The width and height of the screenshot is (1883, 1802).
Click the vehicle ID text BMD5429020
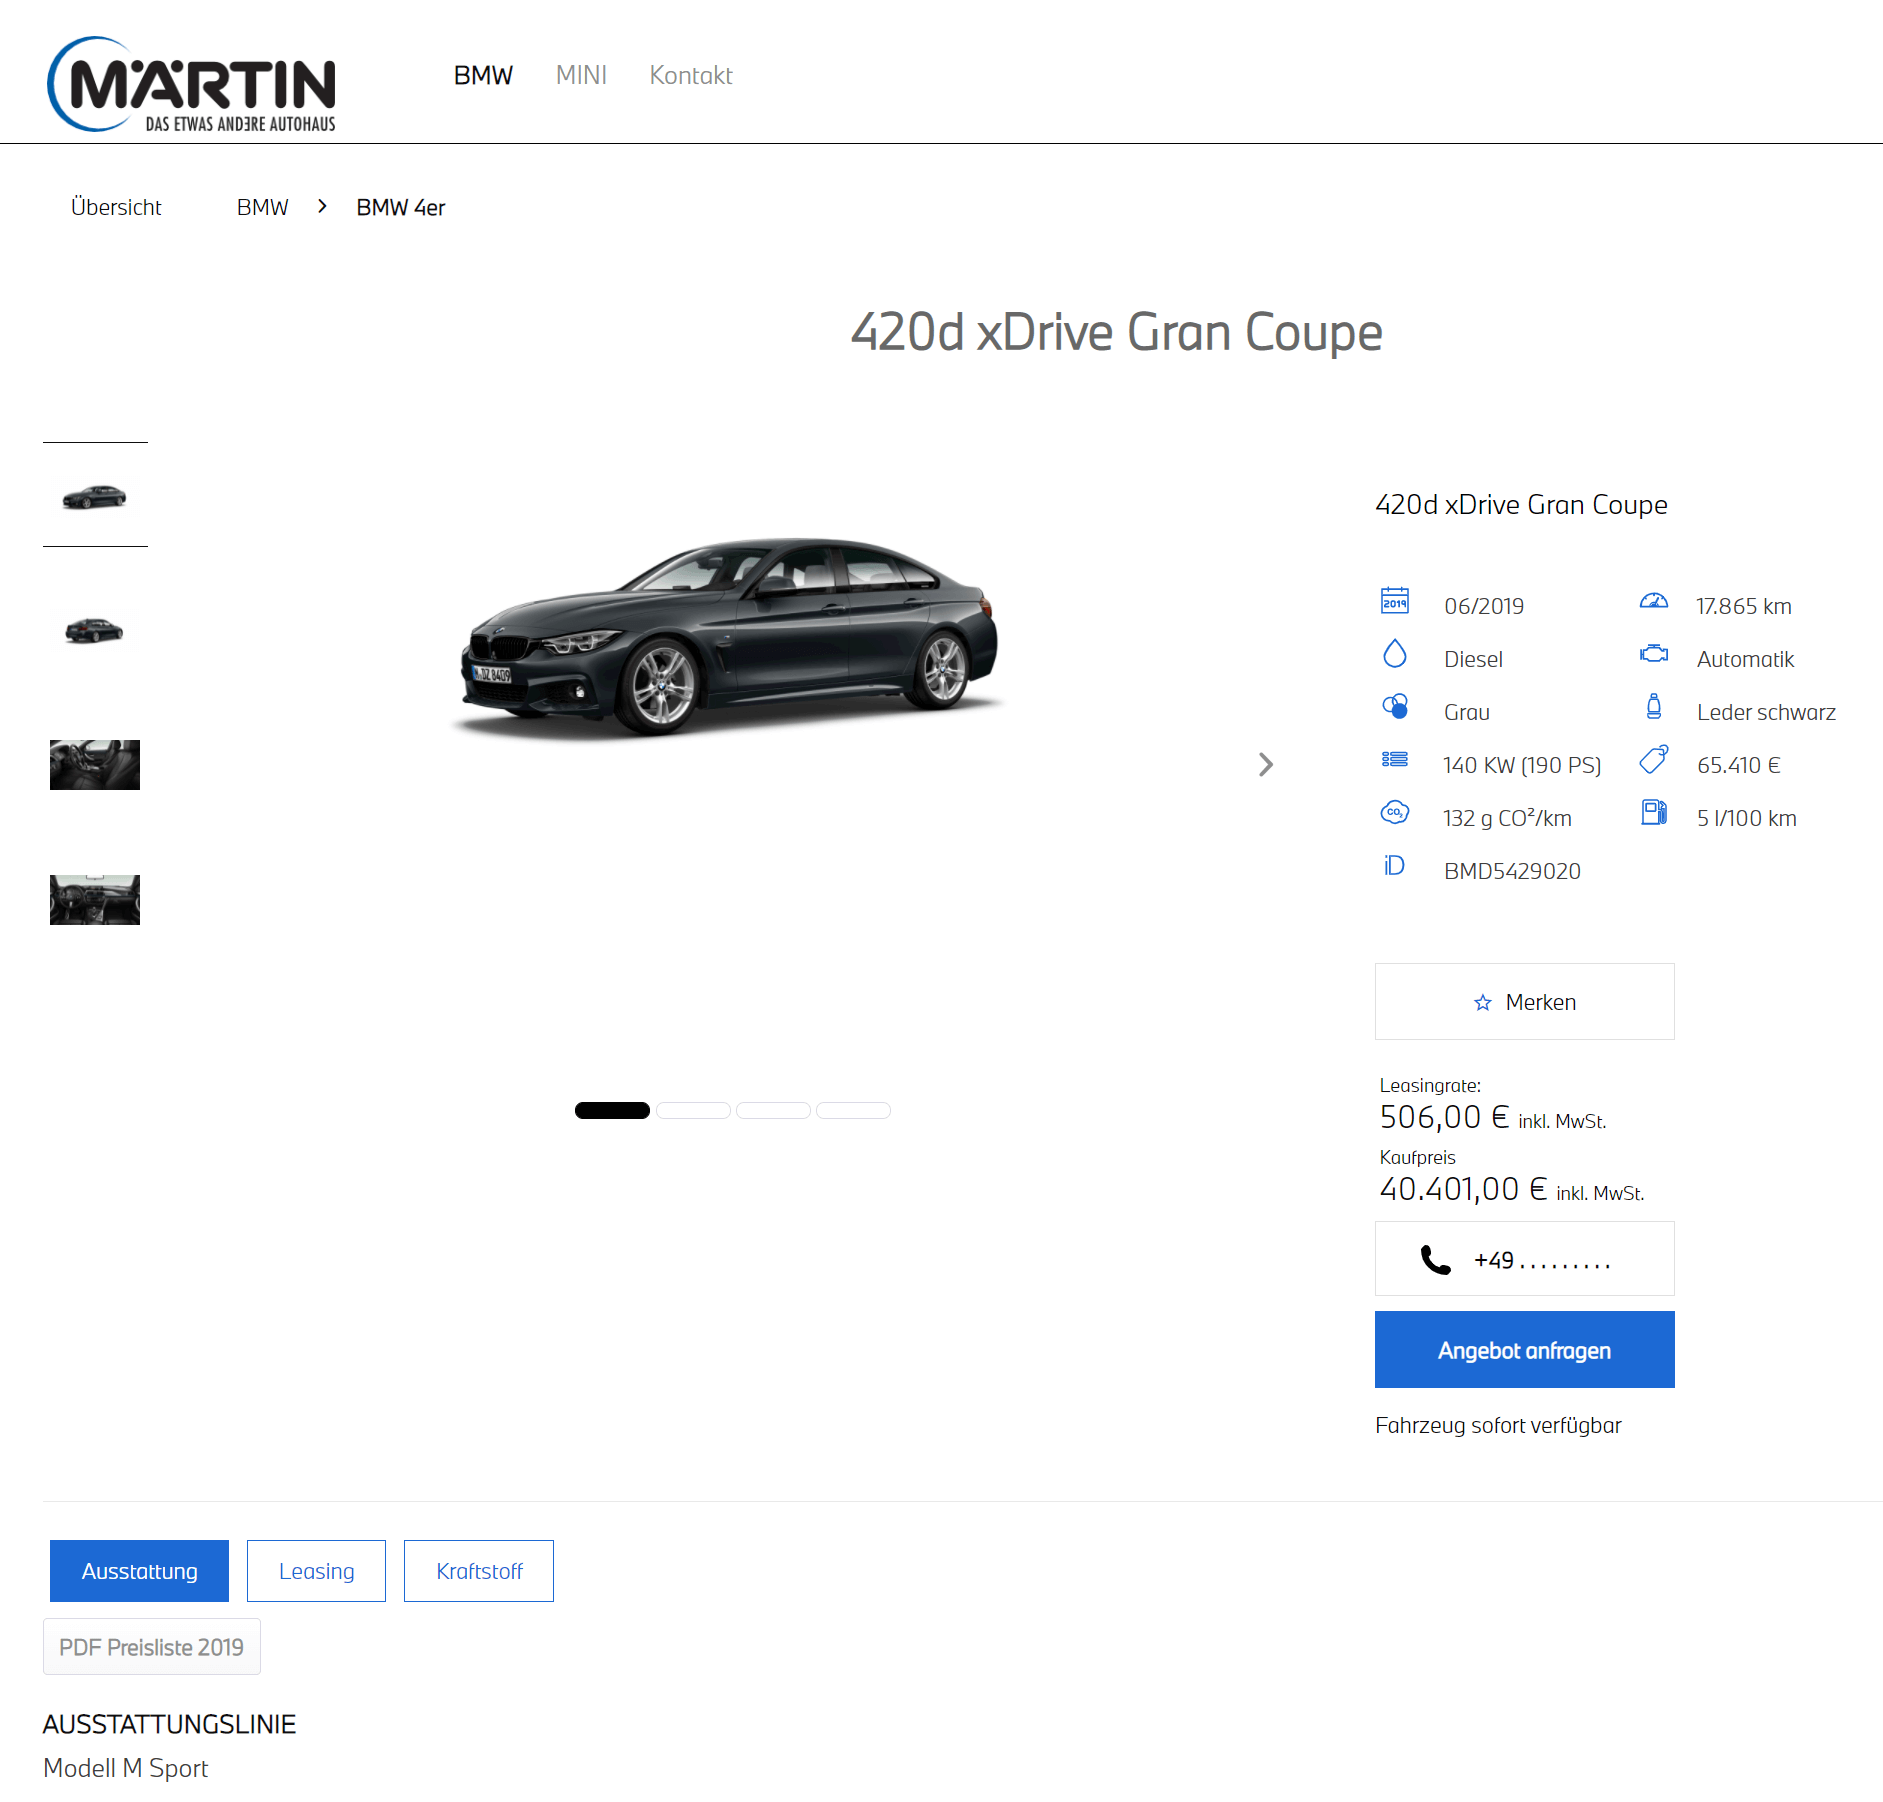pos(1512,871)
